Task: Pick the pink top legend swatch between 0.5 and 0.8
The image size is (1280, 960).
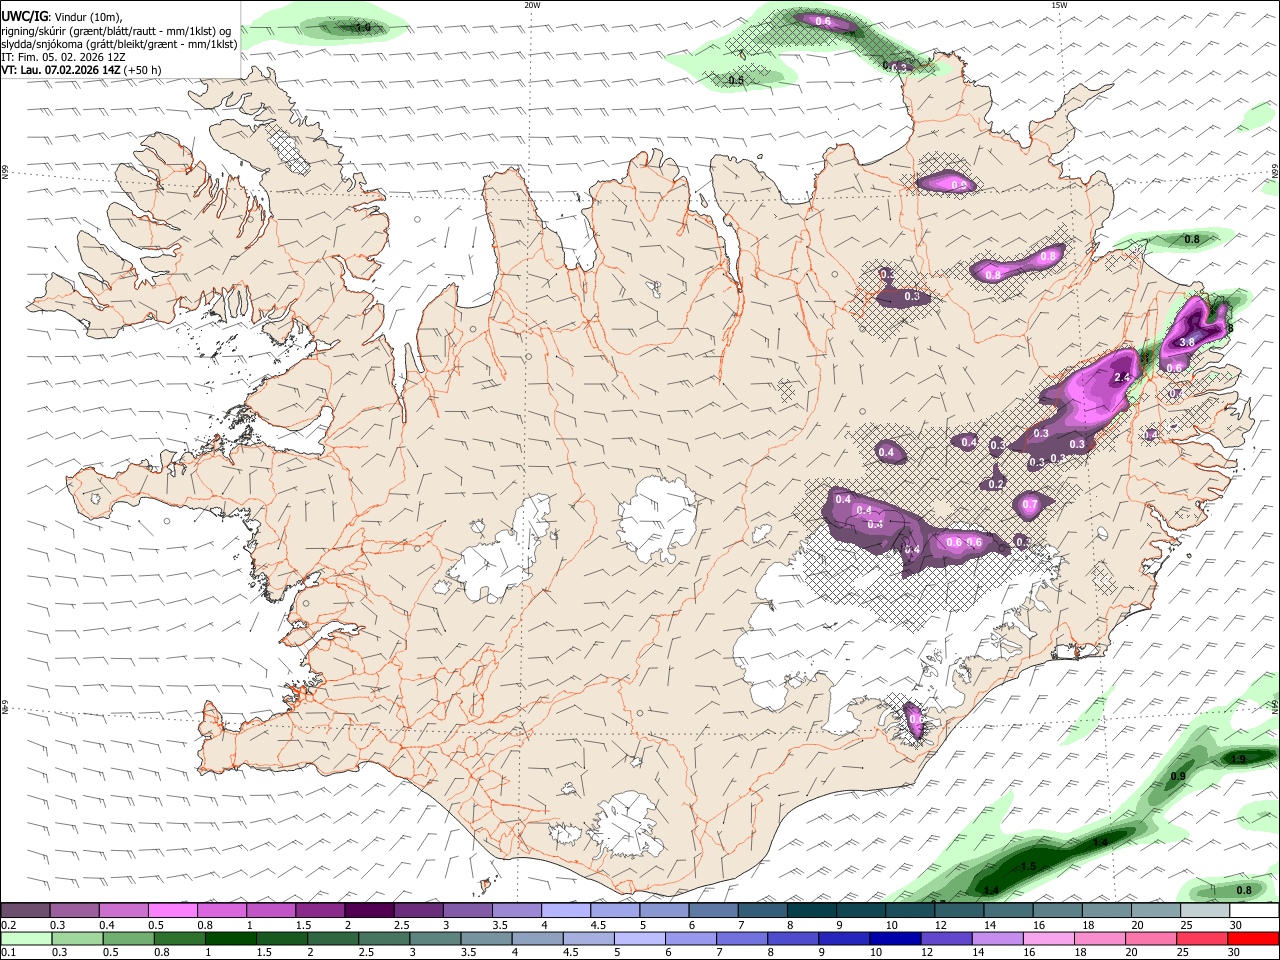Action: coord(173,911)
